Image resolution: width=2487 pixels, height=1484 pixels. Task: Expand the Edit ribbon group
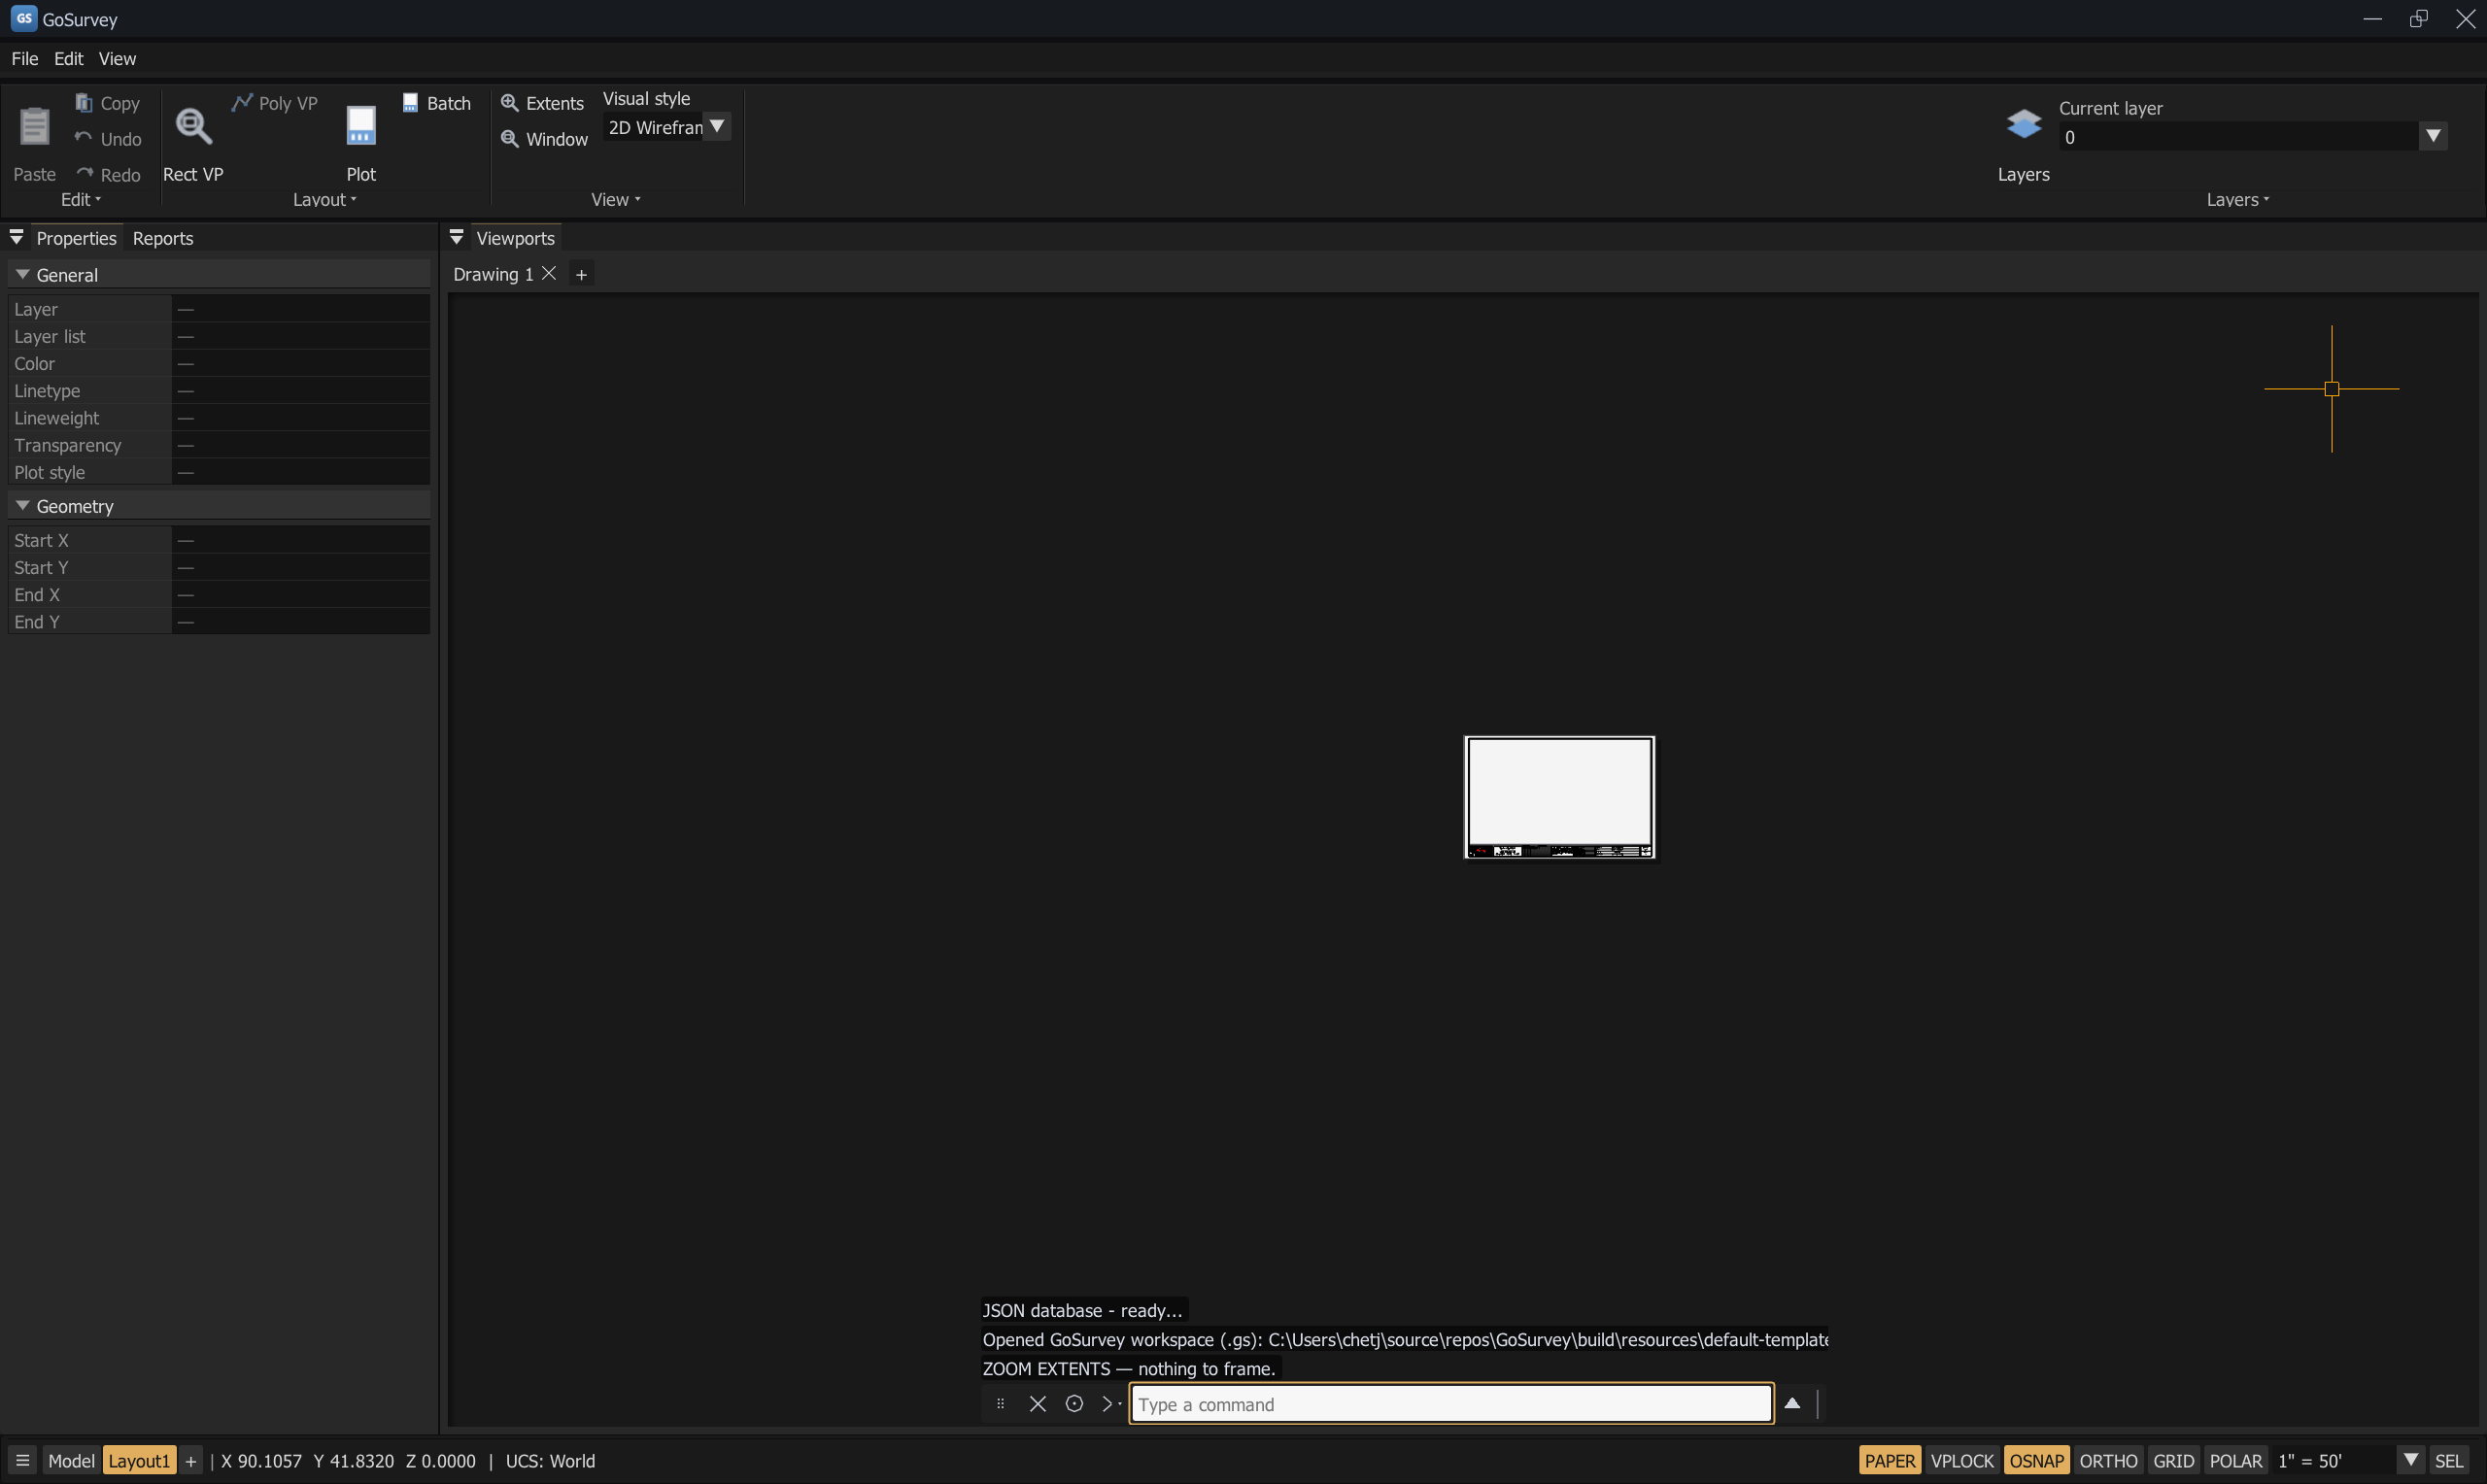pos(81,199)
